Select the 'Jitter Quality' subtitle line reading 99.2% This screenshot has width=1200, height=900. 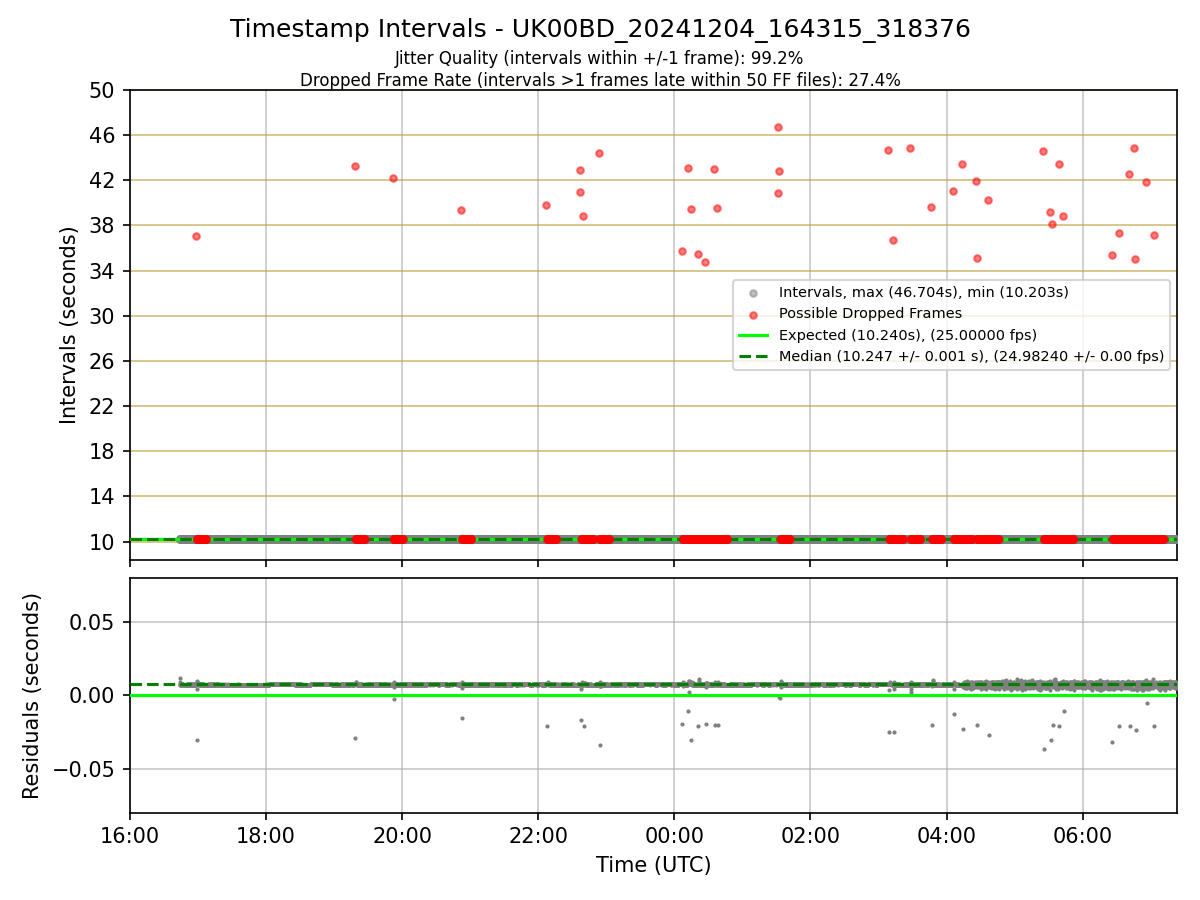tap(599, 58)
